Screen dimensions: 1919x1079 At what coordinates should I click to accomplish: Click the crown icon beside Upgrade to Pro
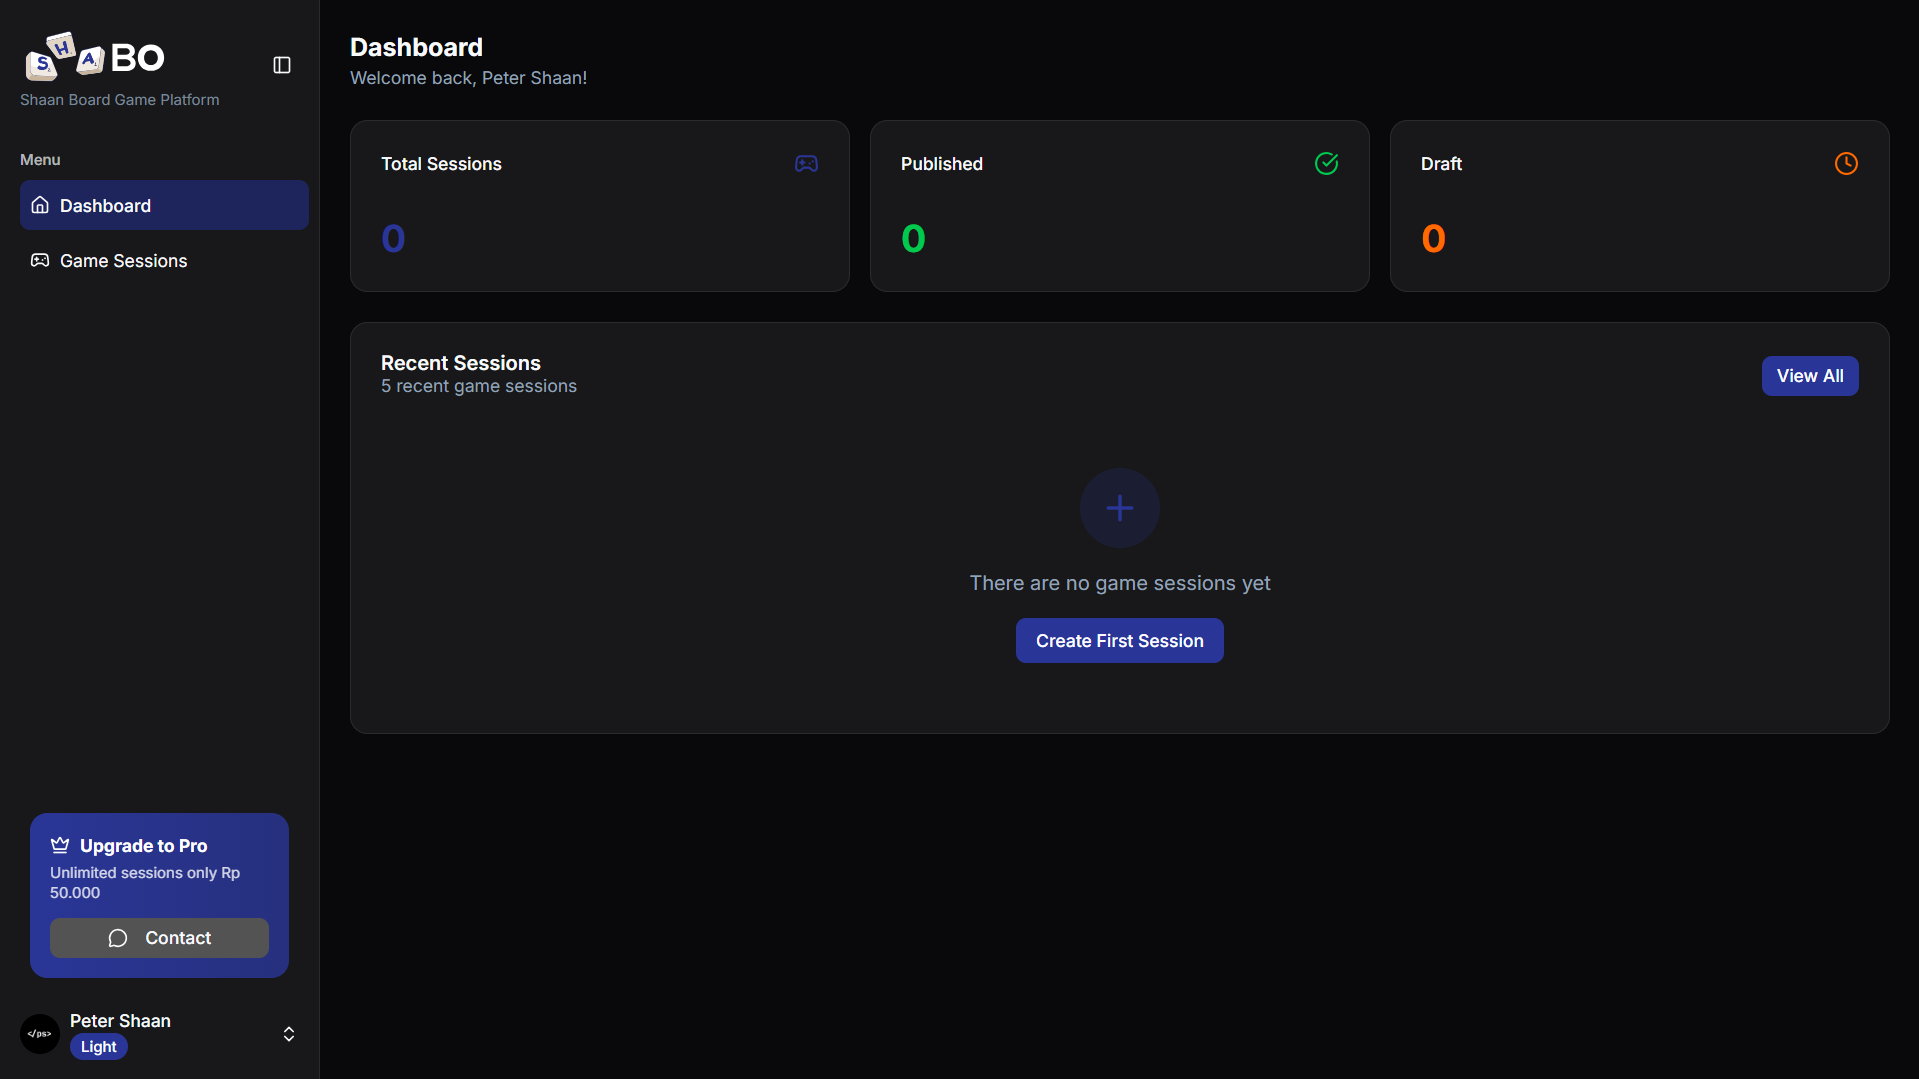(60, 845)
